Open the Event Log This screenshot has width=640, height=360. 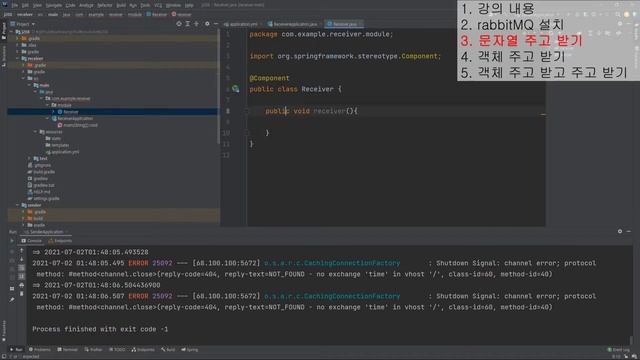[618, 350]
